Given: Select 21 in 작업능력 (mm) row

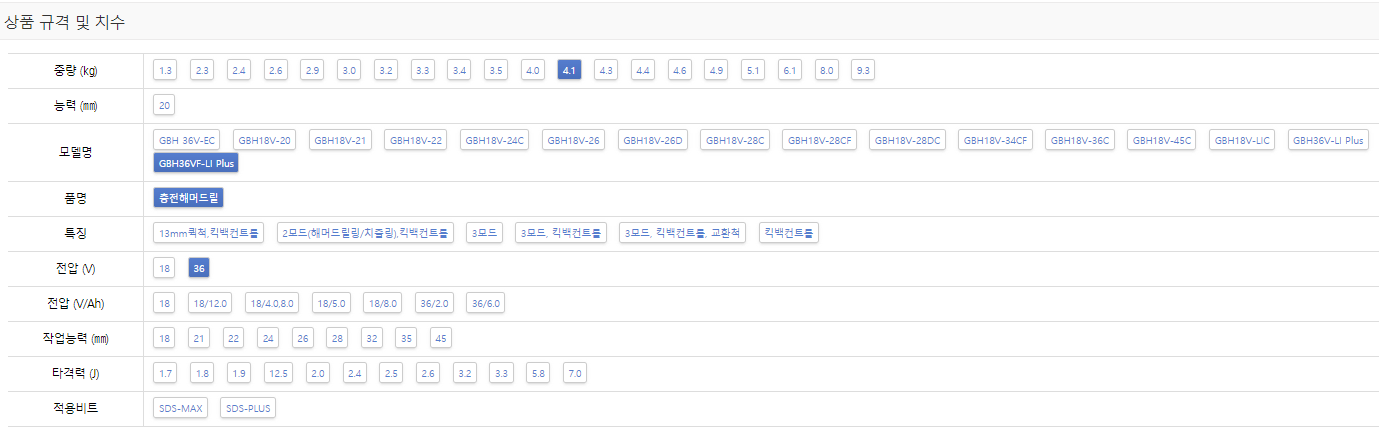Looking at the screenshot, I should (x=199, y=339).
